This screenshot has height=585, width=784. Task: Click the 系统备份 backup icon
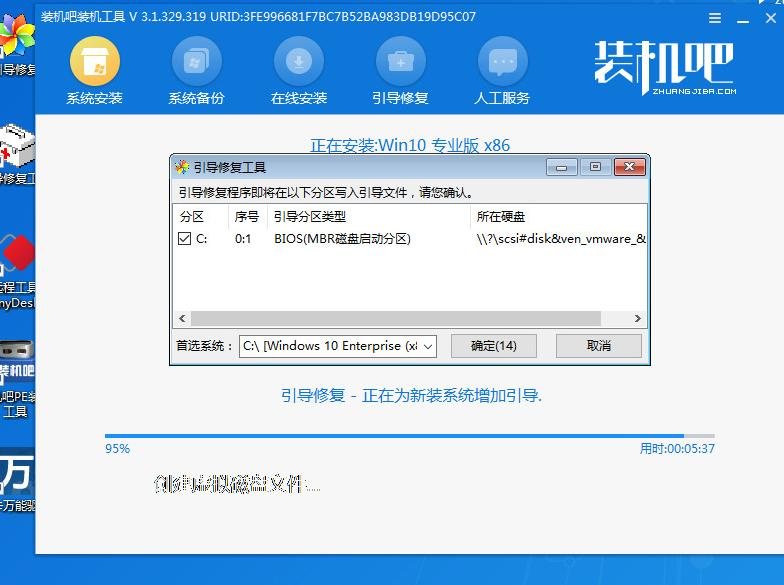click(x=196, y=63)
